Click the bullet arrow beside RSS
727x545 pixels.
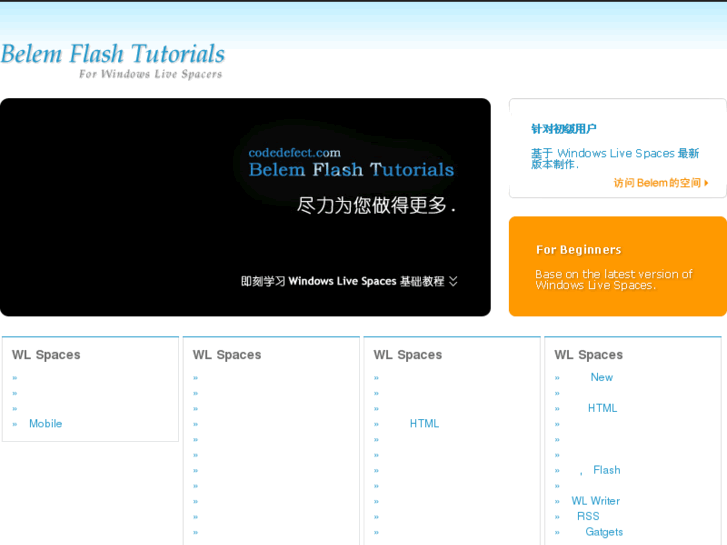click(x=557, y=517)
